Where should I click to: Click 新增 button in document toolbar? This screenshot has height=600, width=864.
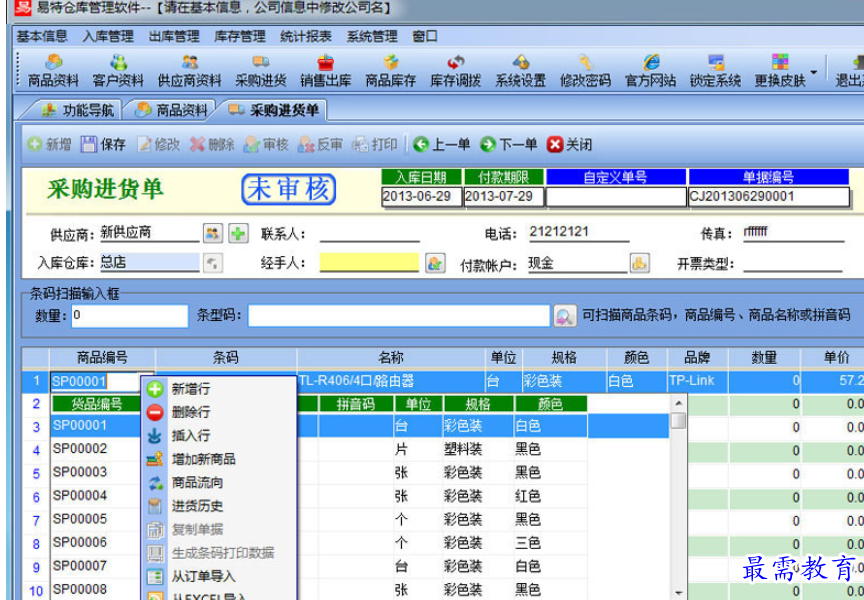tap(49, 144)
